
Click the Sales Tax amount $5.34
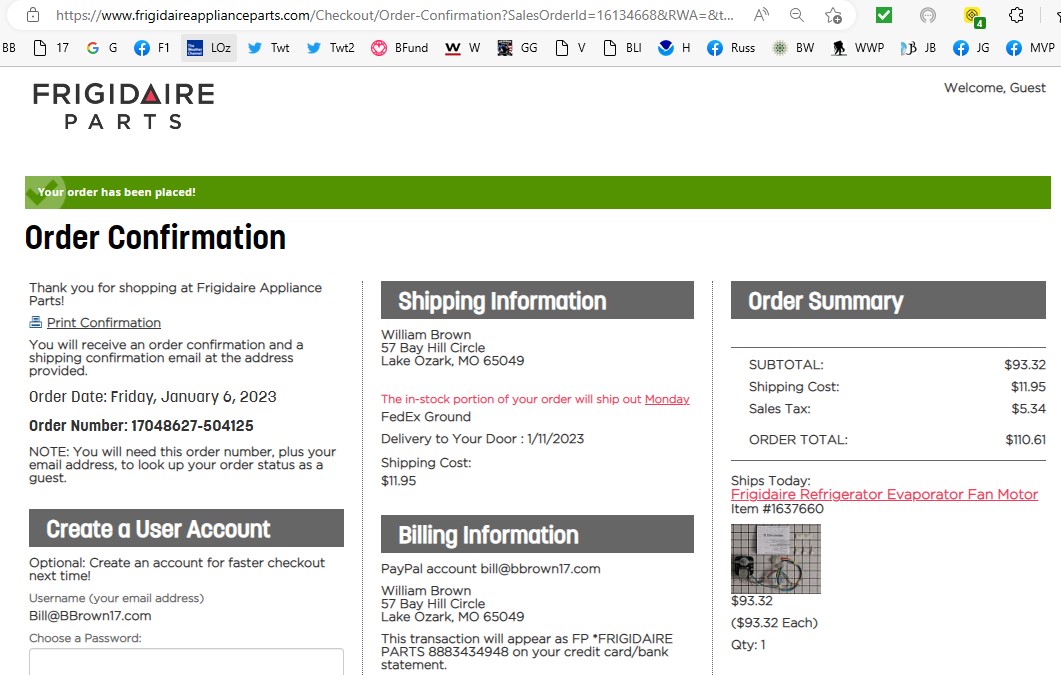tap(1029, 409)
